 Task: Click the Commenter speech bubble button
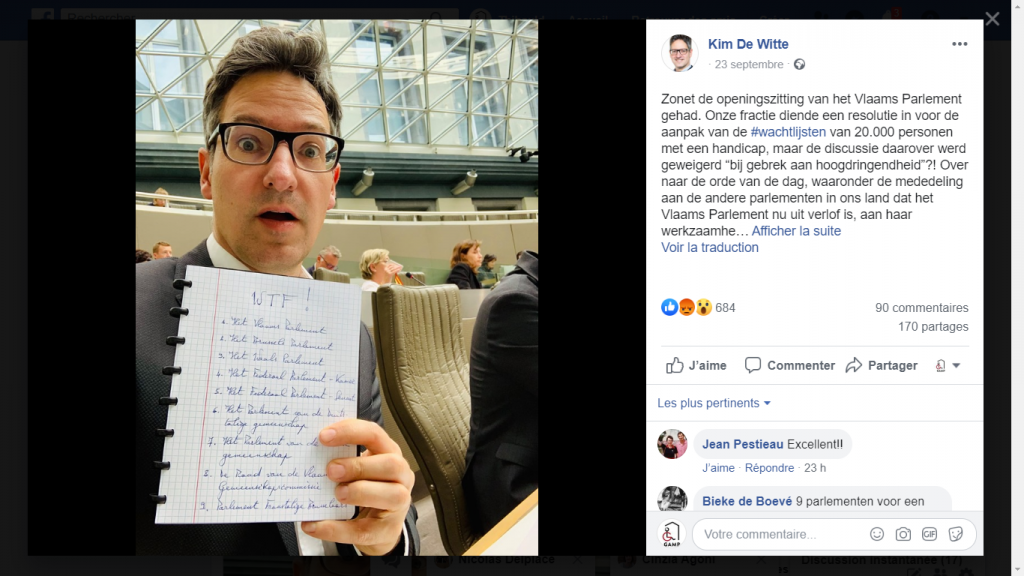(790, 366)
